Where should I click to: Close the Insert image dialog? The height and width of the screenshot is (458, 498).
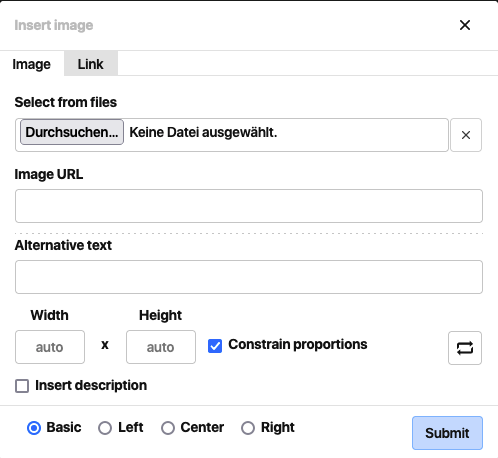pyautogui.click(x=465, y=25)
